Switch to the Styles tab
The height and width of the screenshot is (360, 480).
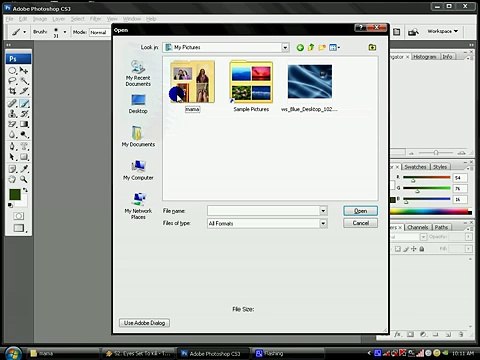[x=440, y=167]
